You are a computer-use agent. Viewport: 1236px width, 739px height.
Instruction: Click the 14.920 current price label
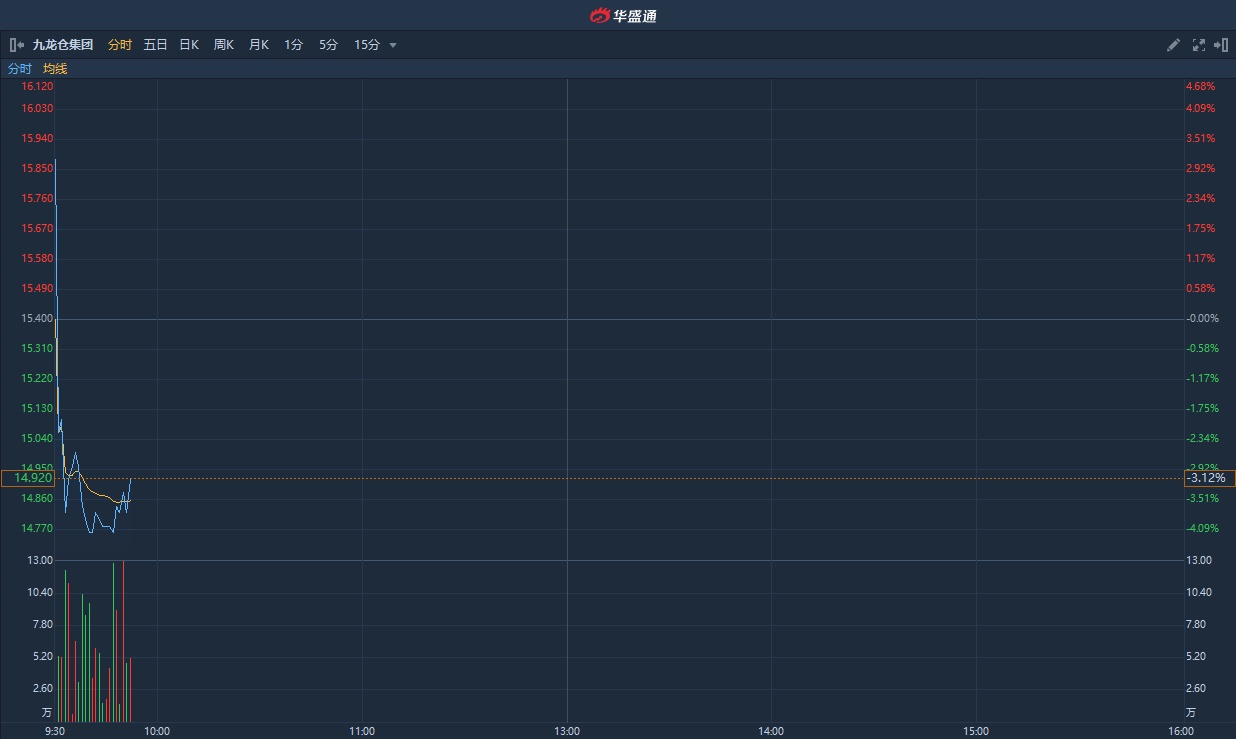pyautogui.click(x=27, y=478)
